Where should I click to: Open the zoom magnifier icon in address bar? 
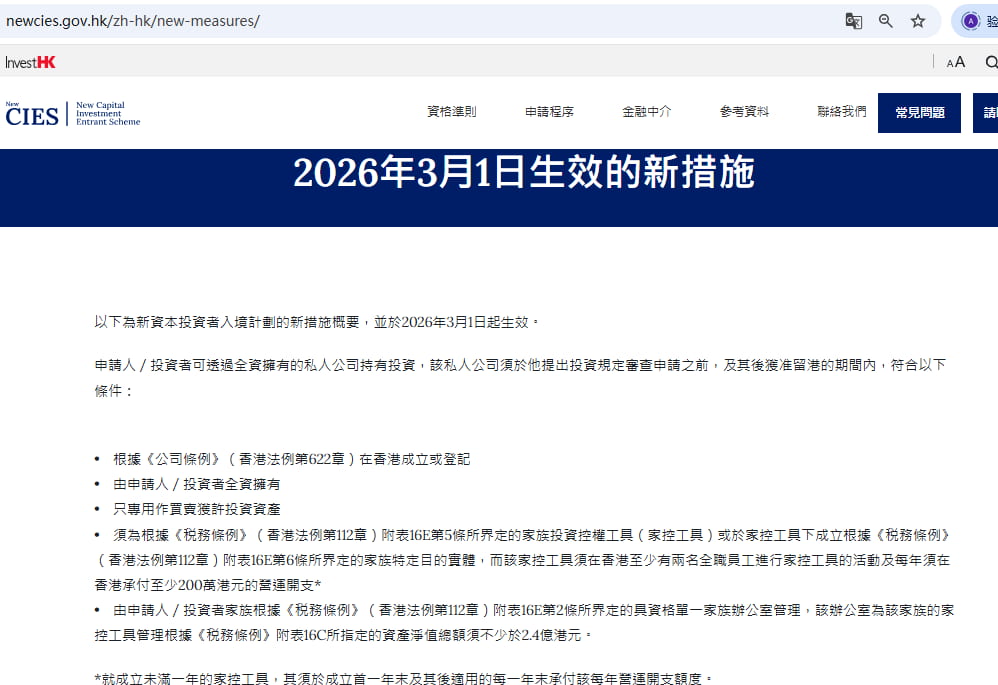[x=885, y=21]
